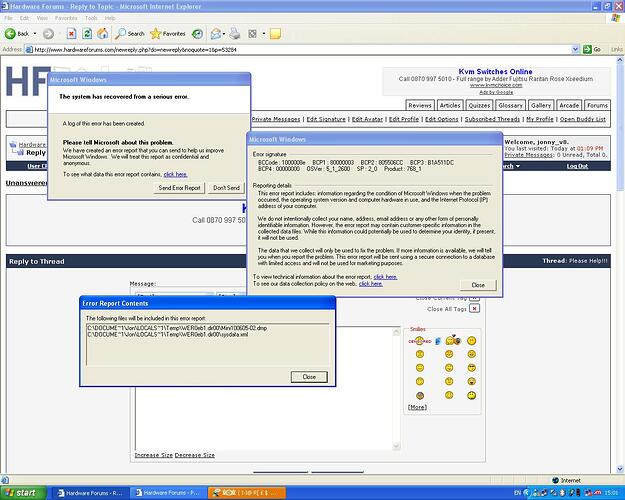The width and height of the screenshot is (625, 500).
Task: Click the IE Back arrow button
Action: (17, 34)
